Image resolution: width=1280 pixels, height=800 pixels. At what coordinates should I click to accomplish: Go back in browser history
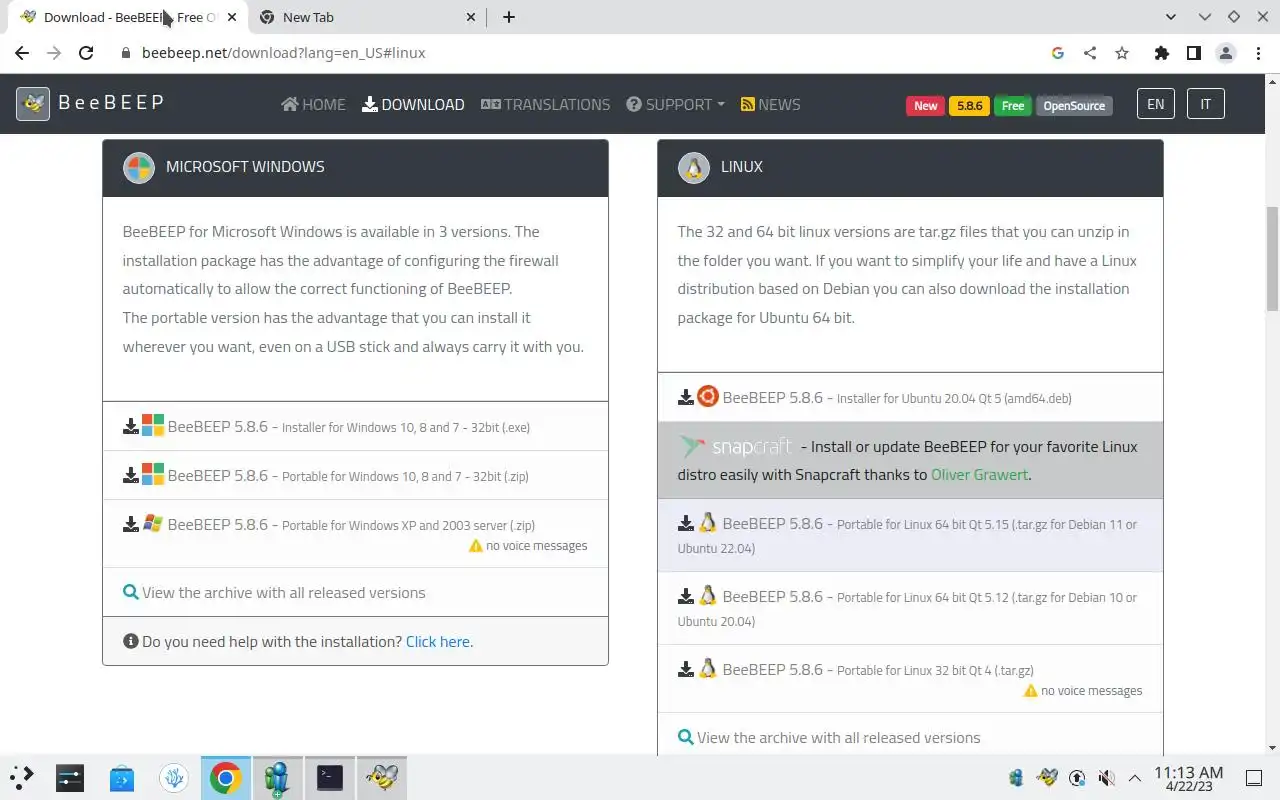pos(22,53)
